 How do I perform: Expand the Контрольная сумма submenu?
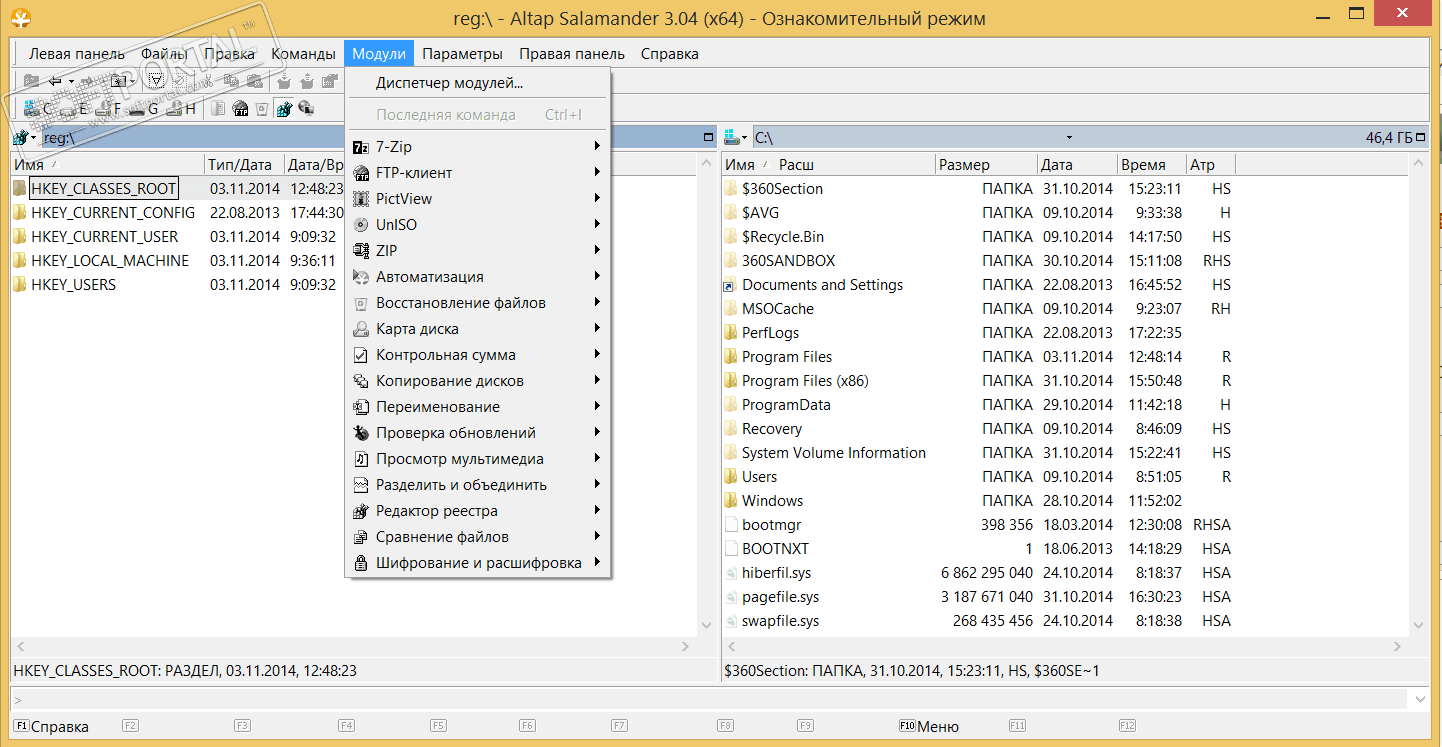(478, 354)
